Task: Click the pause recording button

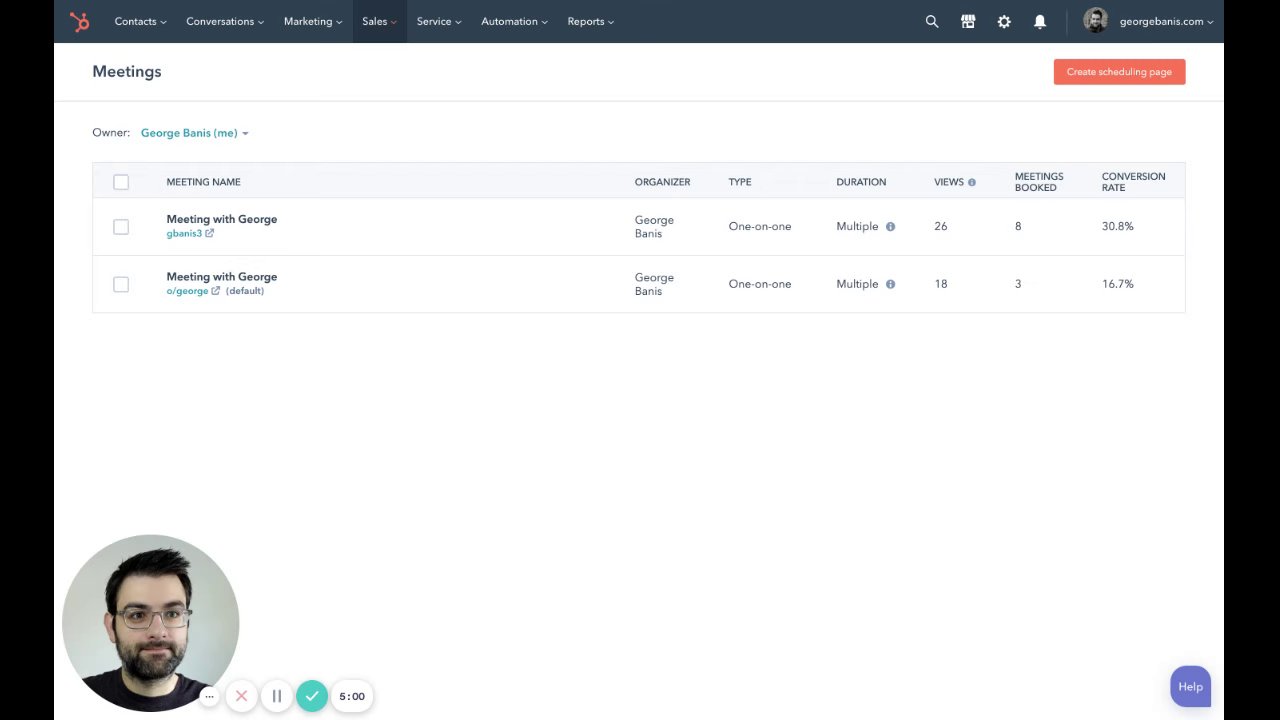Action: (277, 696)
